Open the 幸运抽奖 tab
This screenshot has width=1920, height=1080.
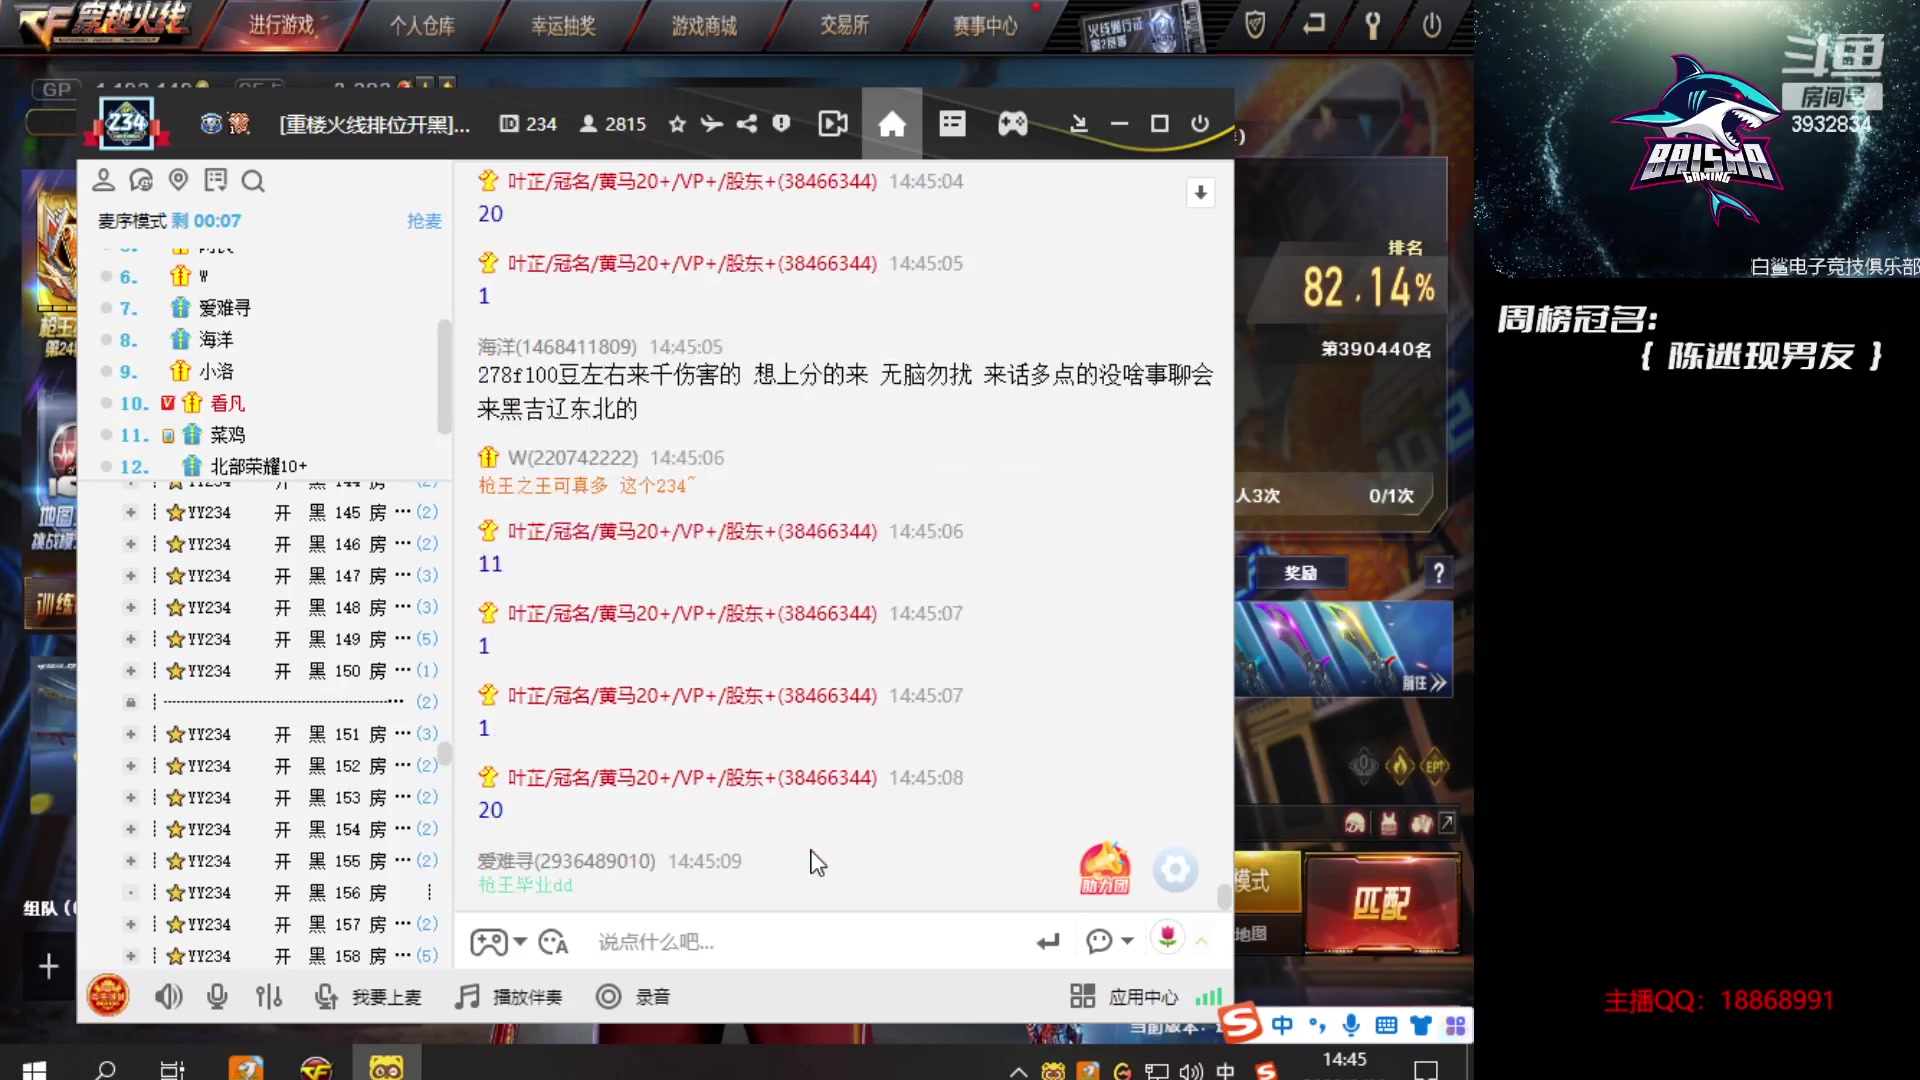coord(563,25)
